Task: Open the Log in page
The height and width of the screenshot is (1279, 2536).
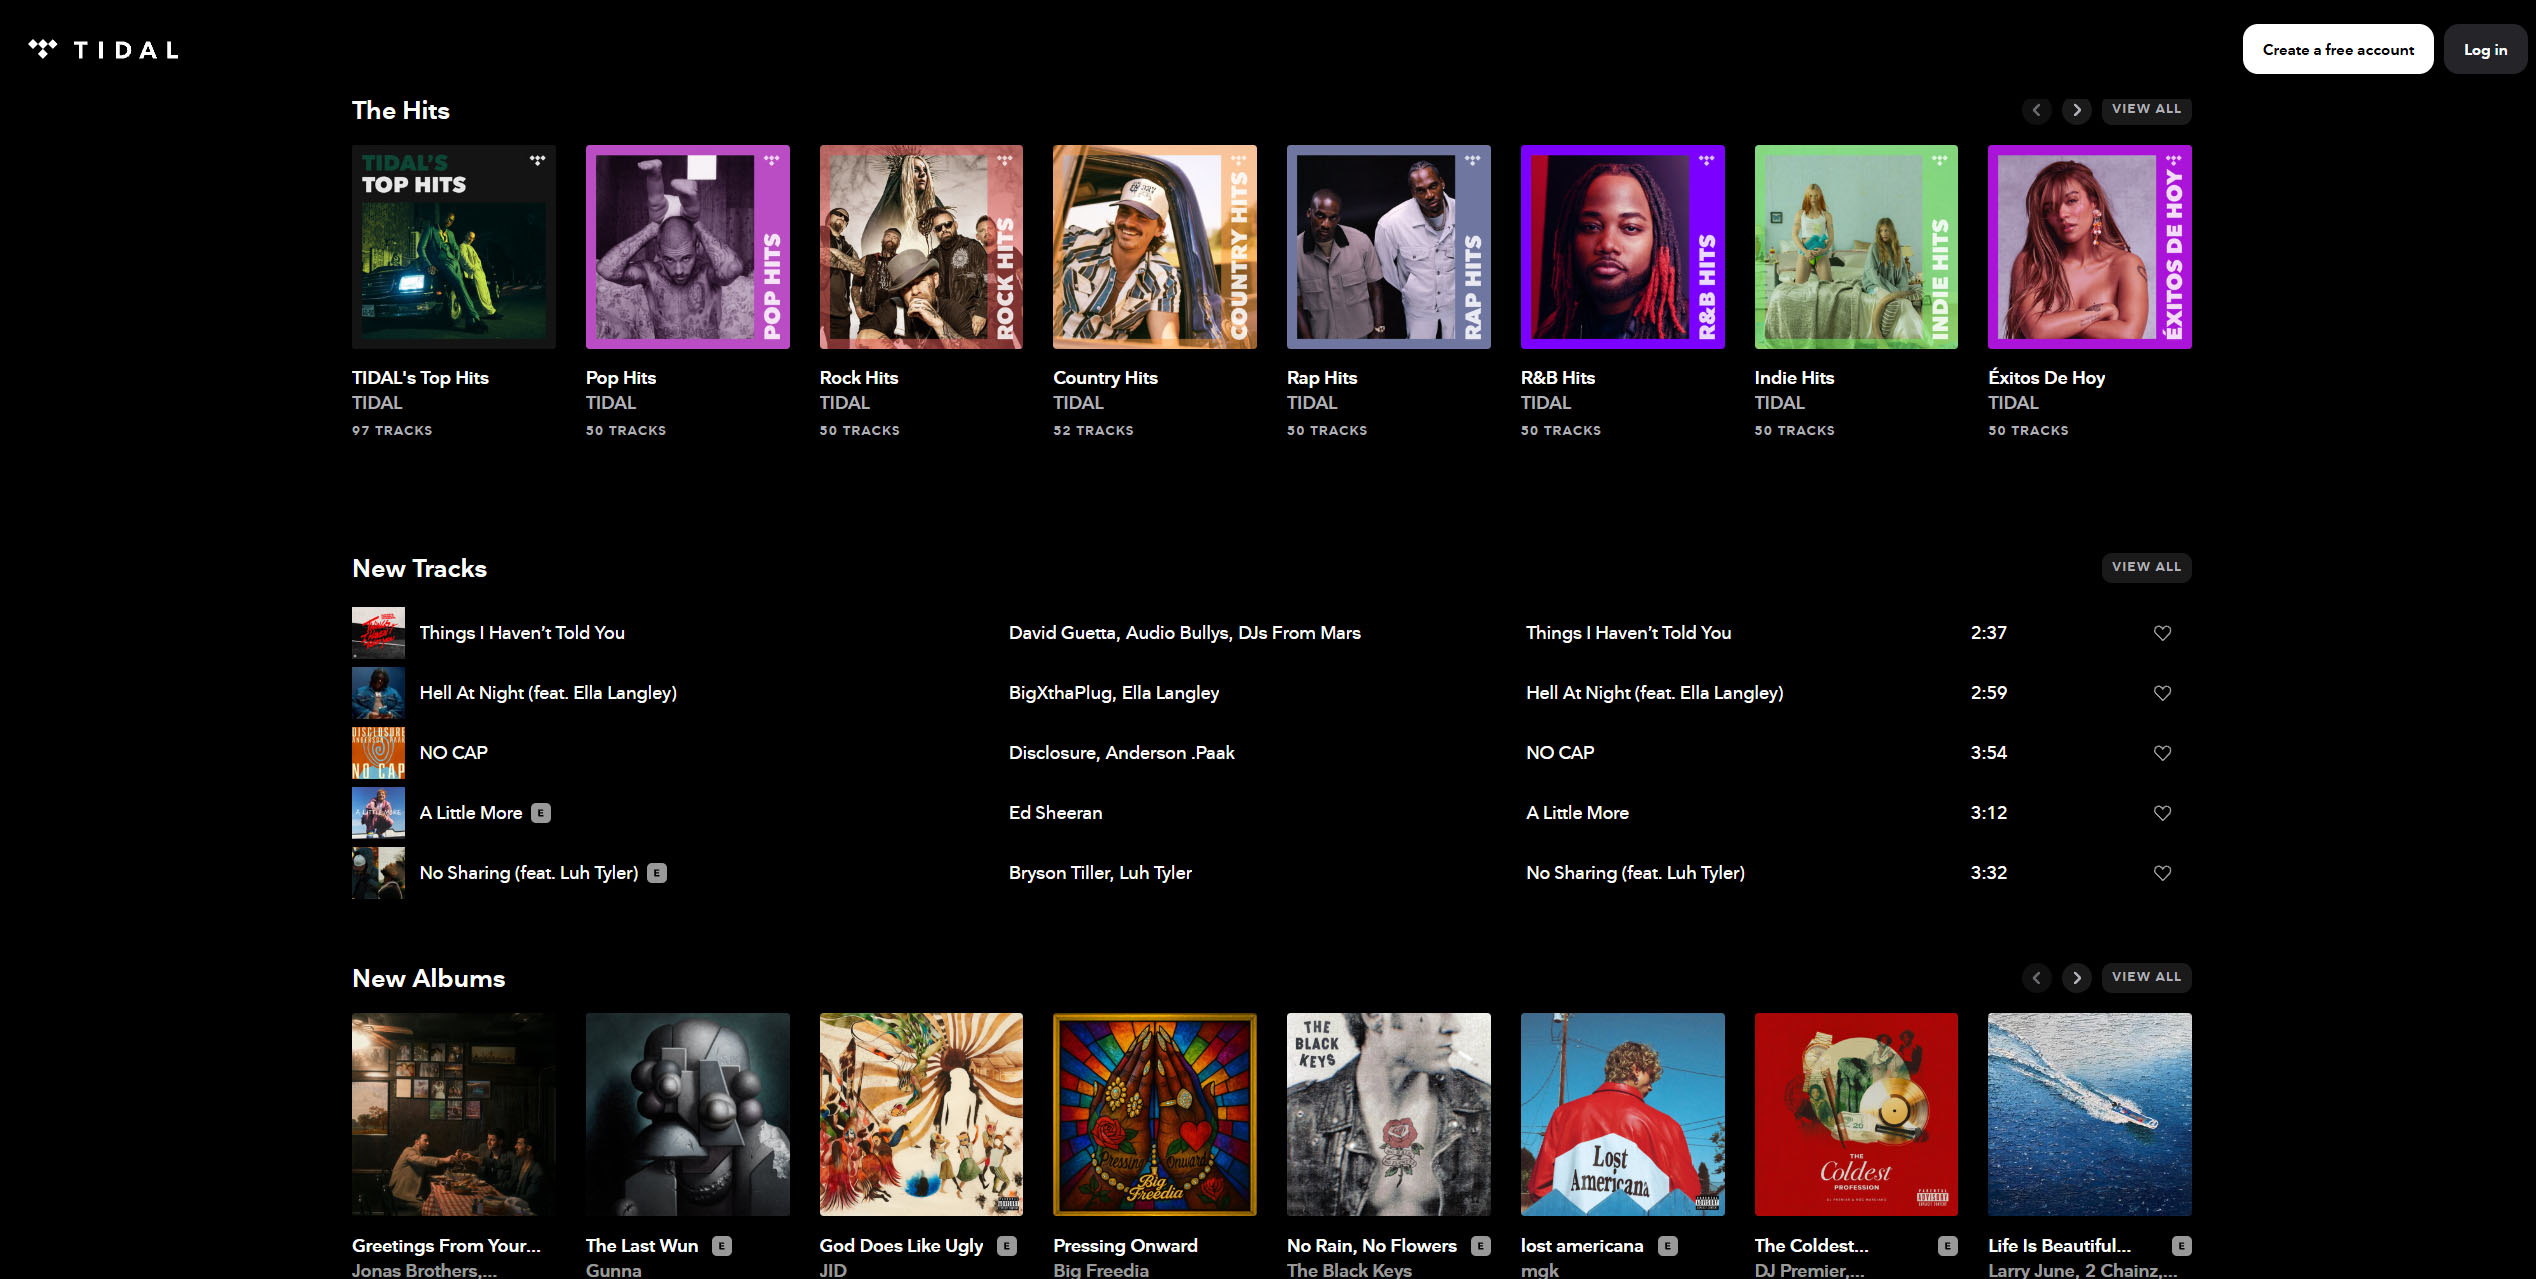Action: coord(2485,49)
